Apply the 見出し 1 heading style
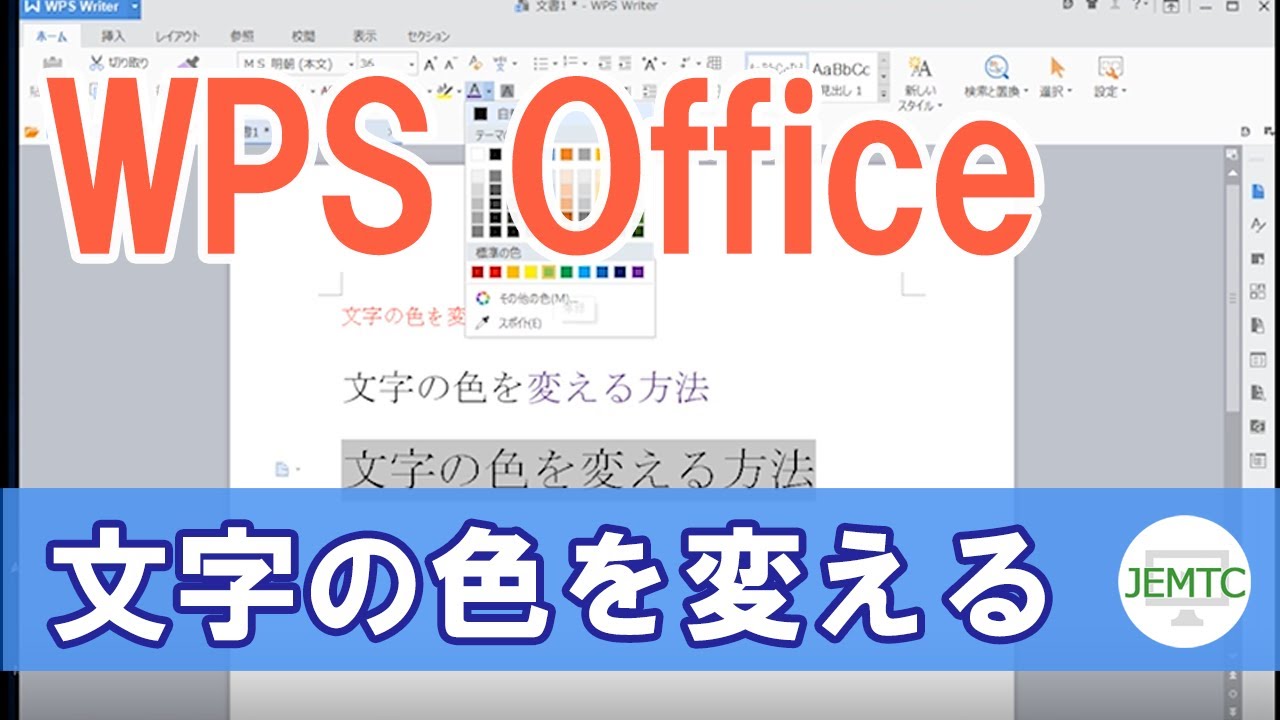This screenshot has width=1280, height=720. point(844,78)
